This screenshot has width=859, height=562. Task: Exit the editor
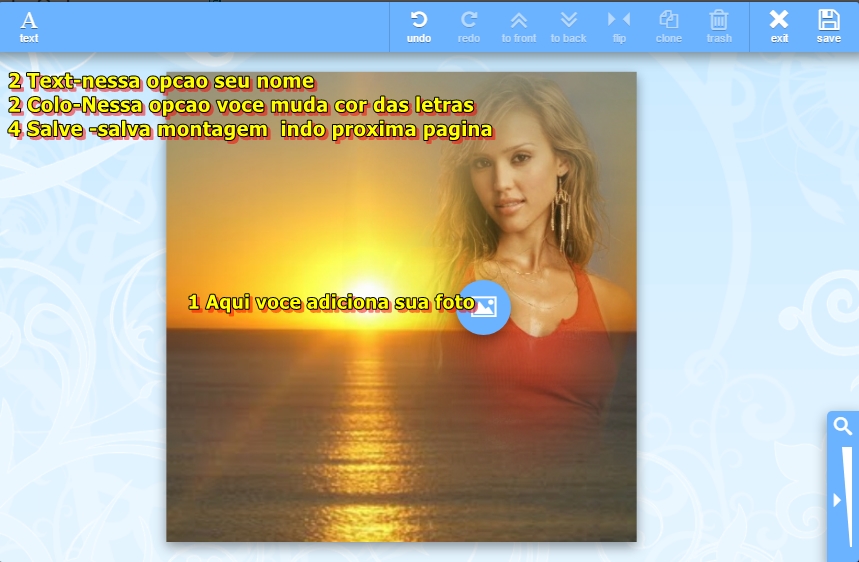coord(779,26)
